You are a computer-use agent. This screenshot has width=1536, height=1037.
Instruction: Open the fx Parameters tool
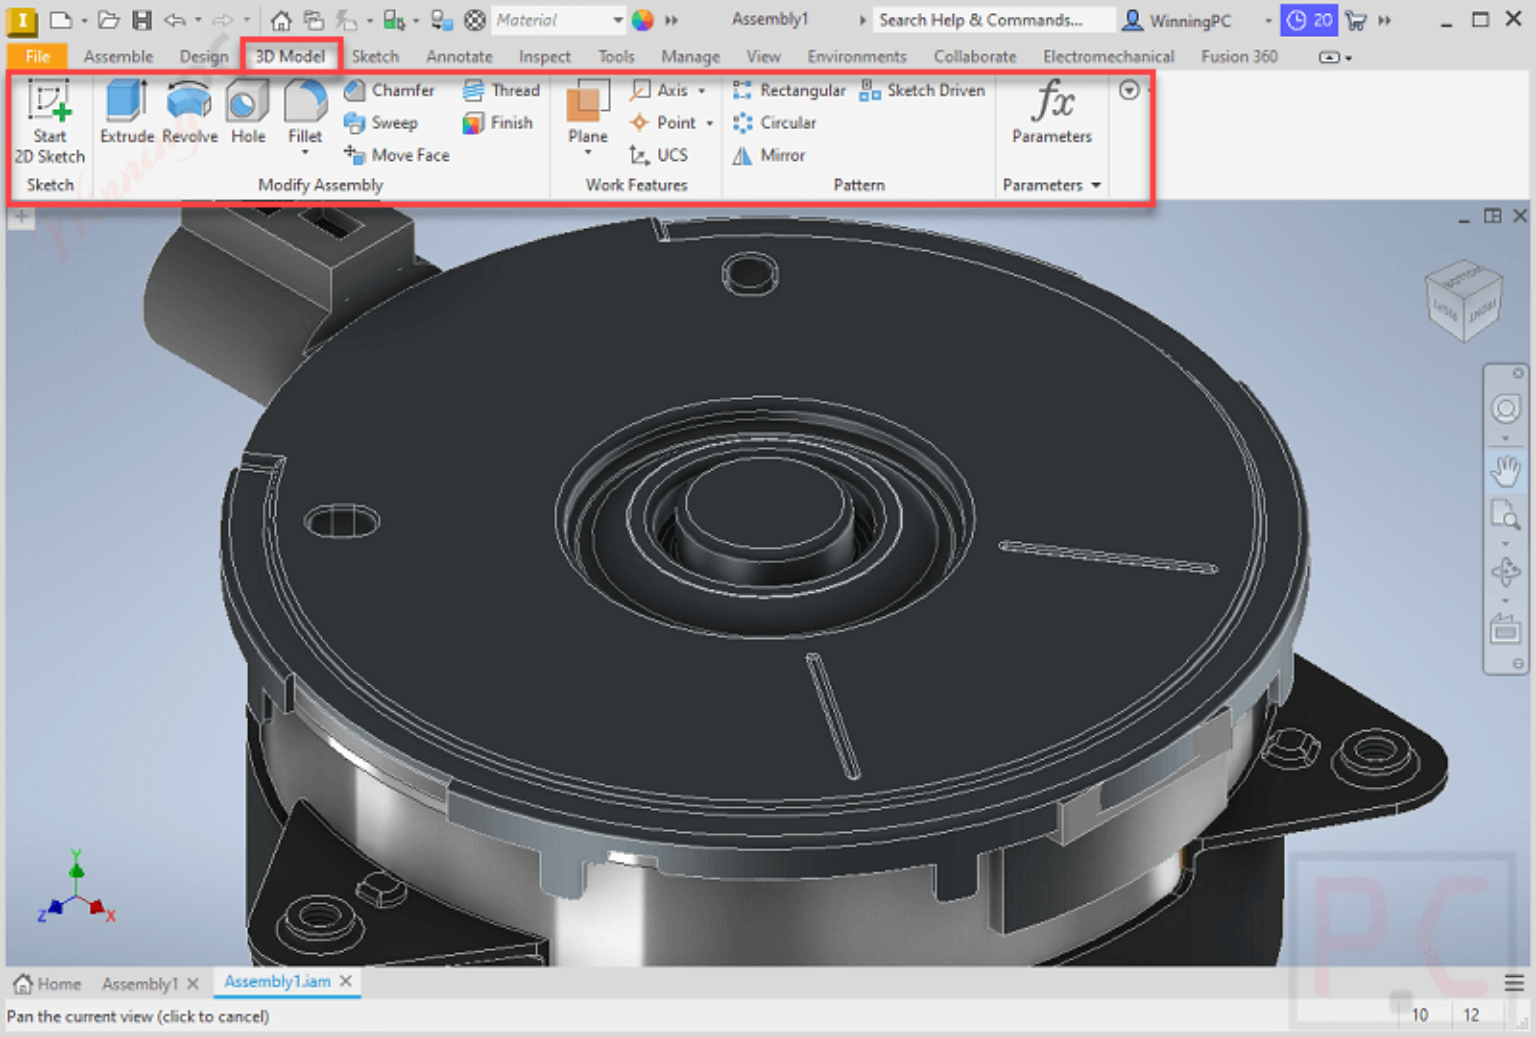1052,113
